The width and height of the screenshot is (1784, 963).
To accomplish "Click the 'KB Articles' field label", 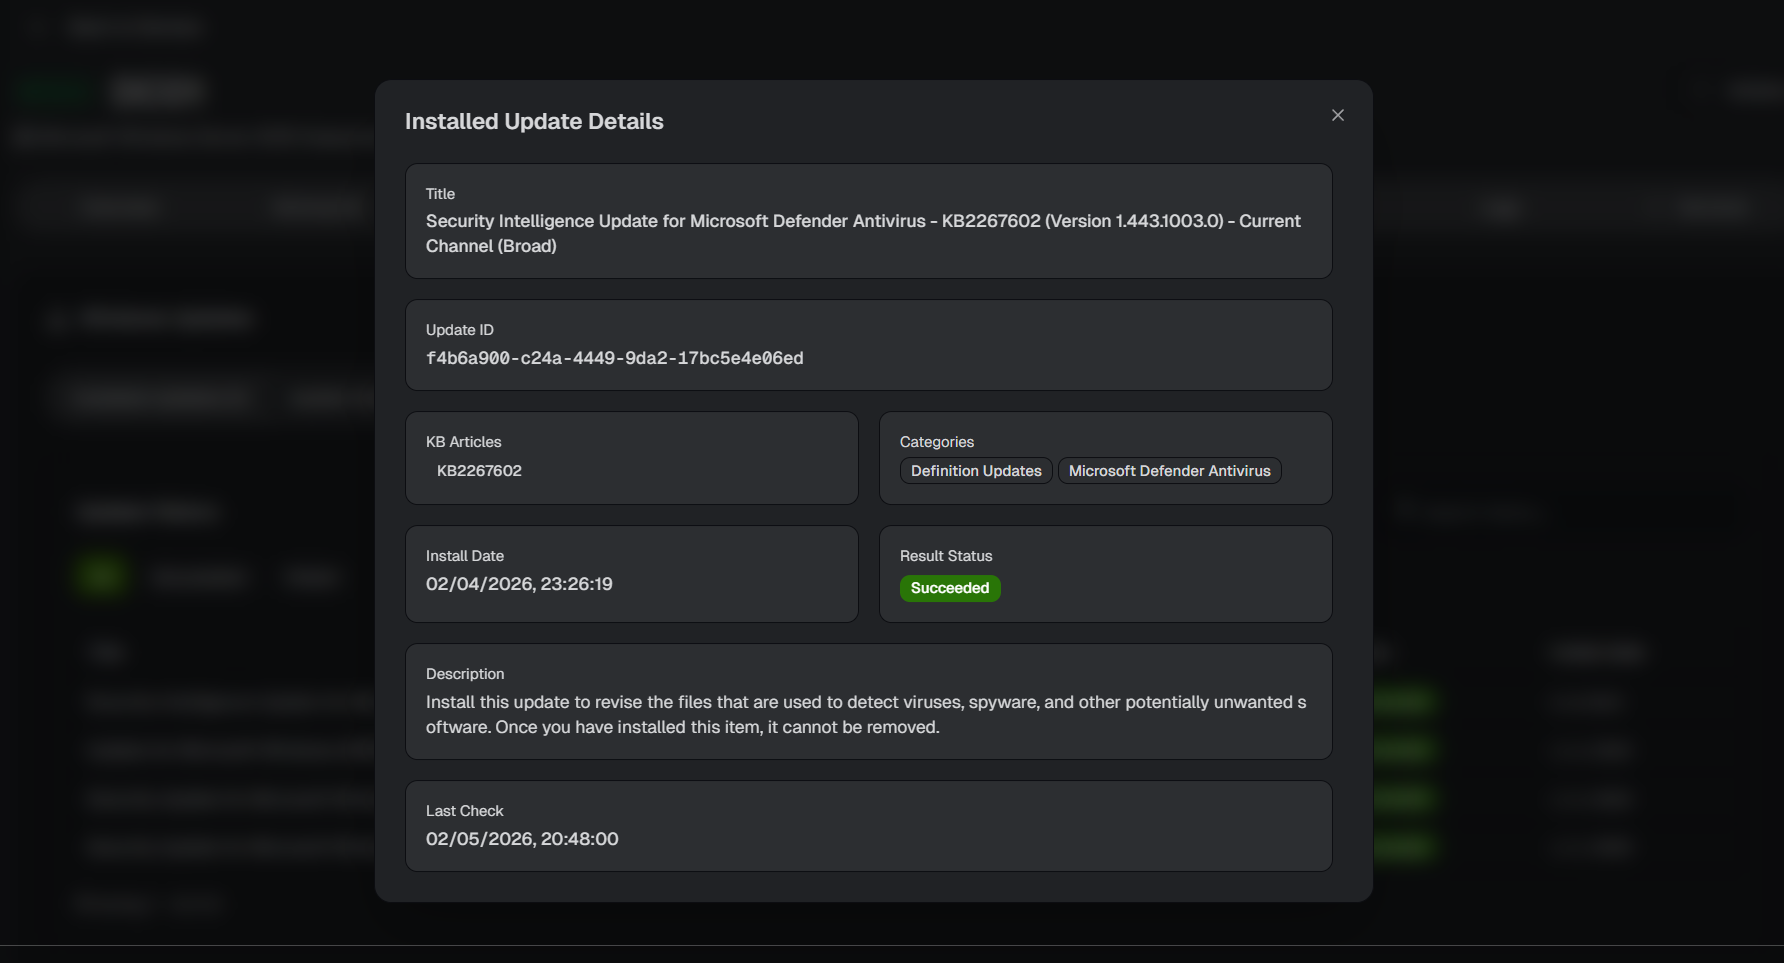I will (x=463, y=442).
